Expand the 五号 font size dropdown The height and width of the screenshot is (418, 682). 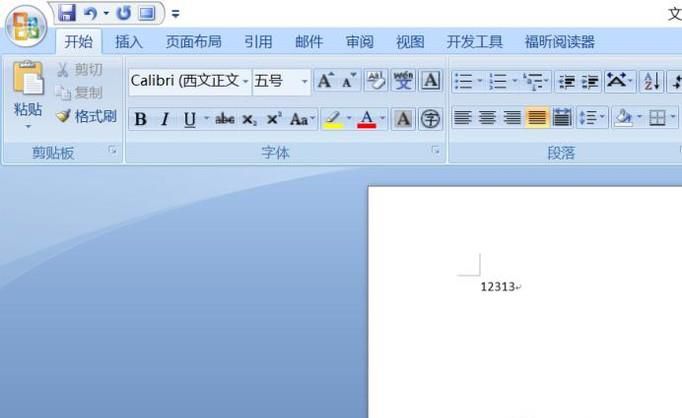click(x=305, y=81)
